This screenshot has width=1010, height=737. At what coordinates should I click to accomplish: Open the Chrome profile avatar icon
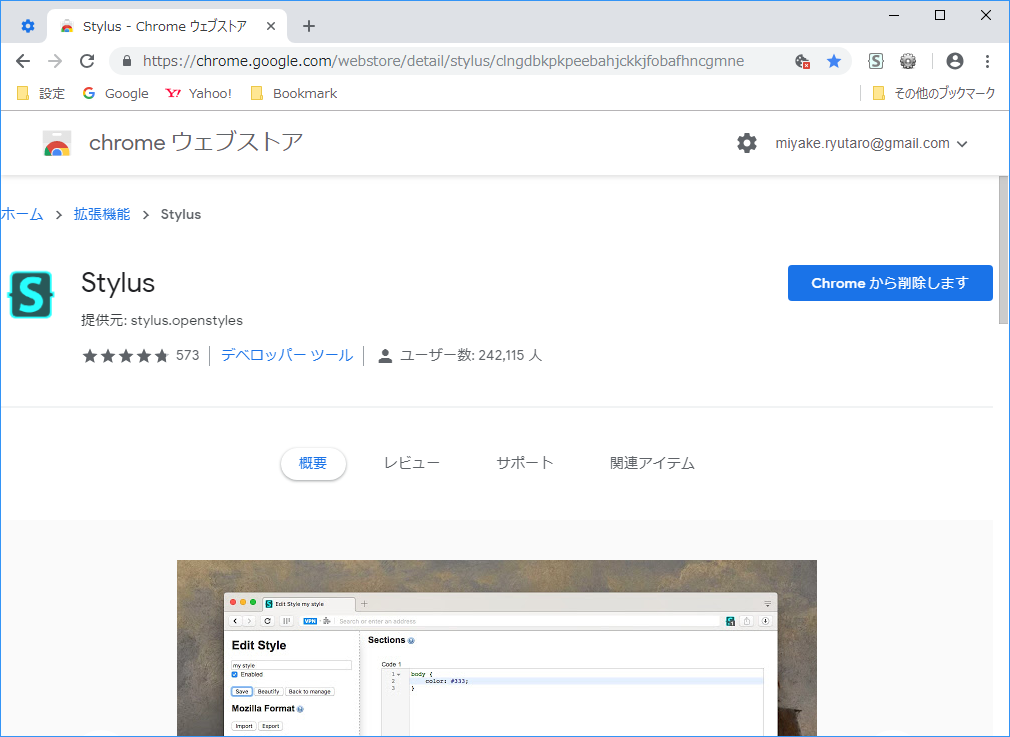[x=955, y=61]
